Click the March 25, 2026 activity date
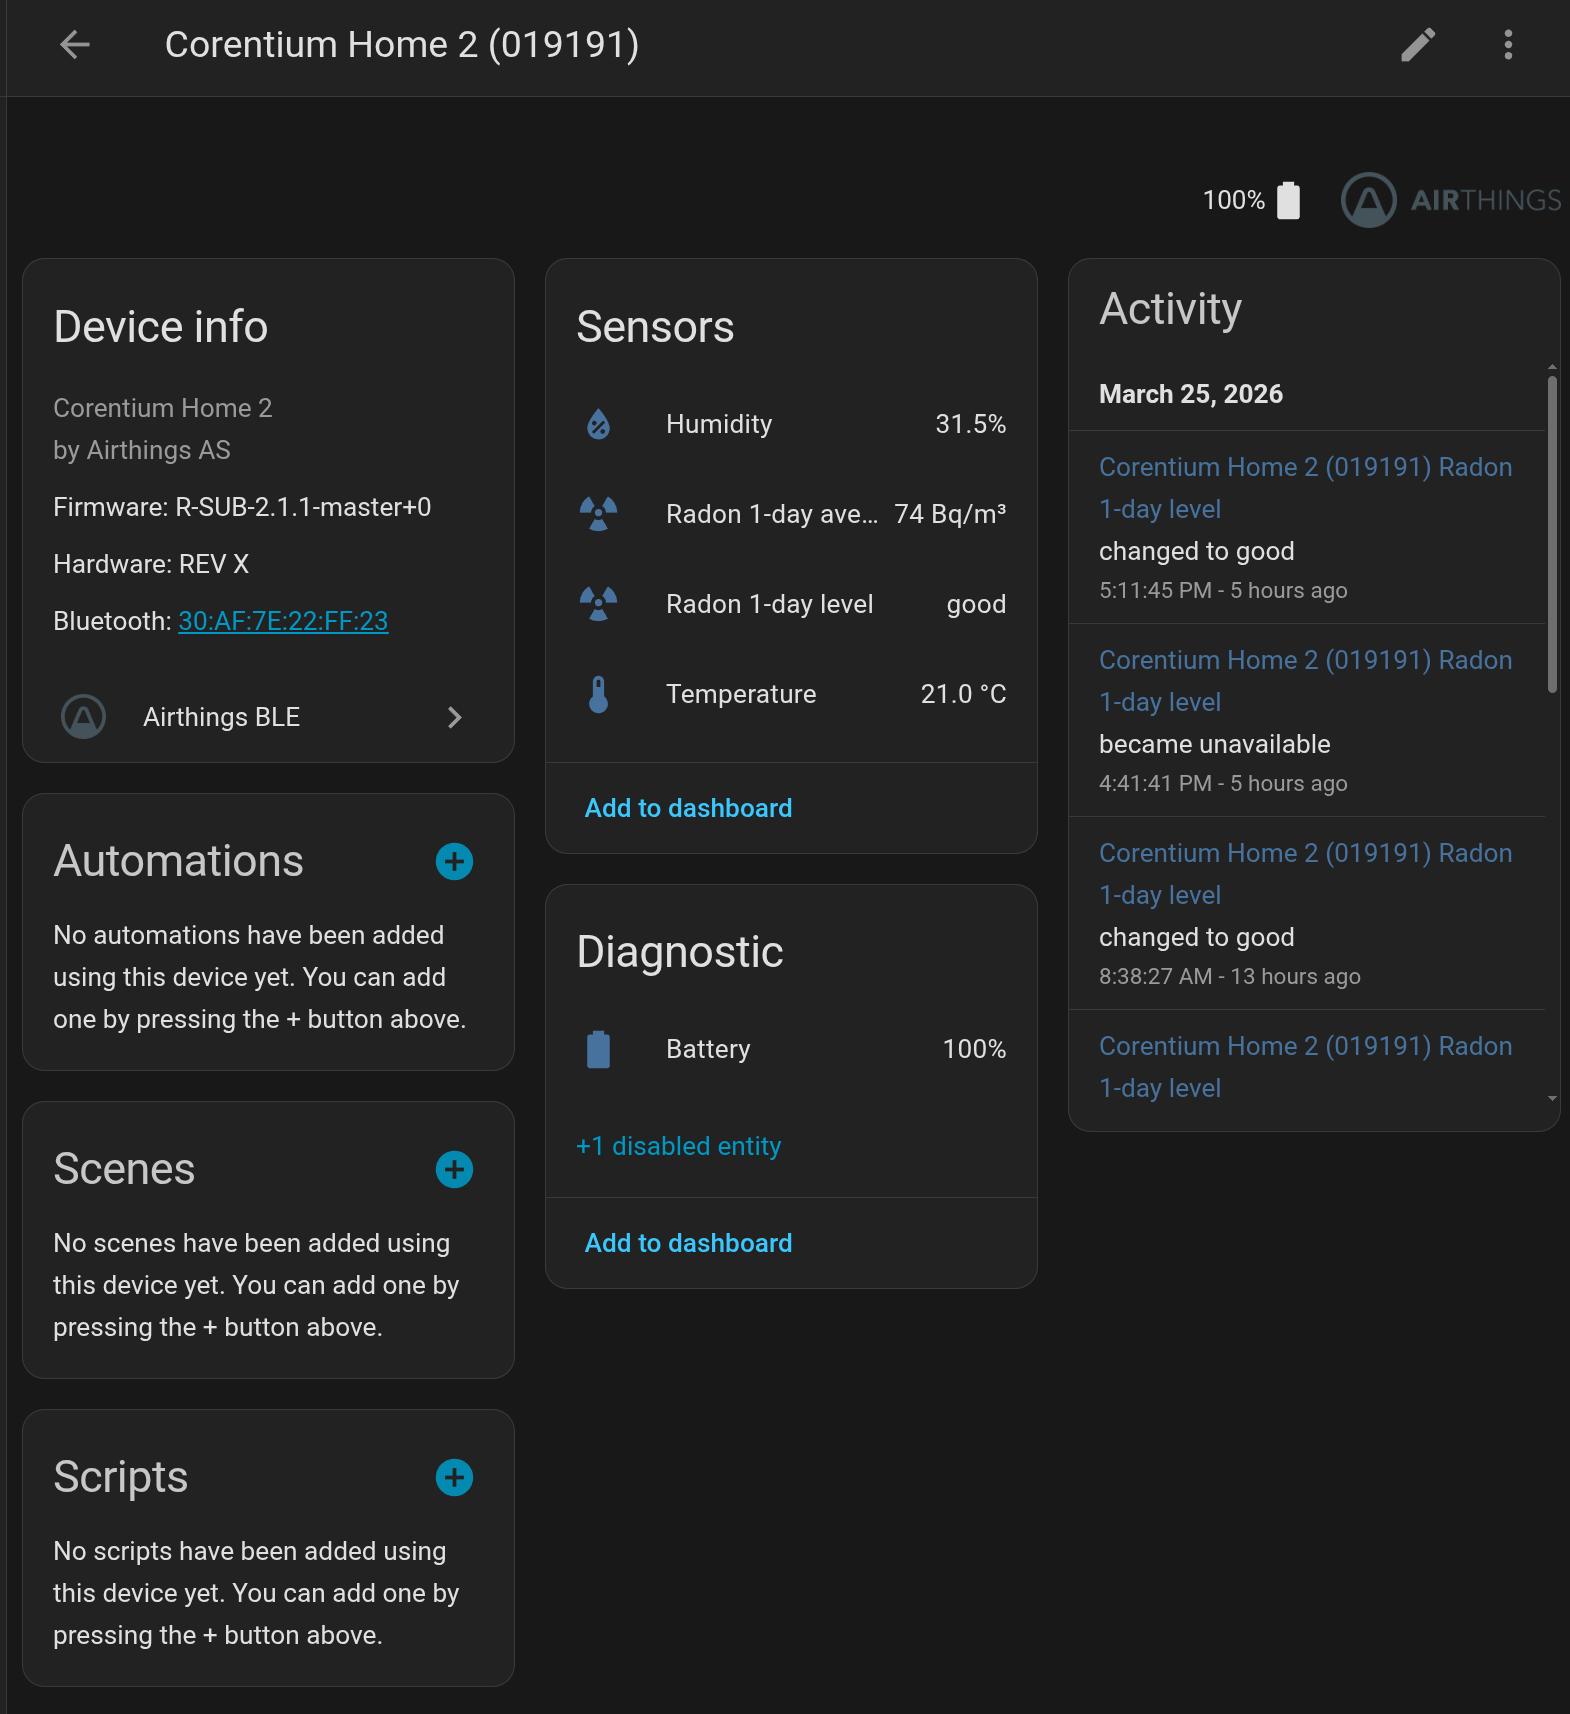 [x=1191, y=394]
